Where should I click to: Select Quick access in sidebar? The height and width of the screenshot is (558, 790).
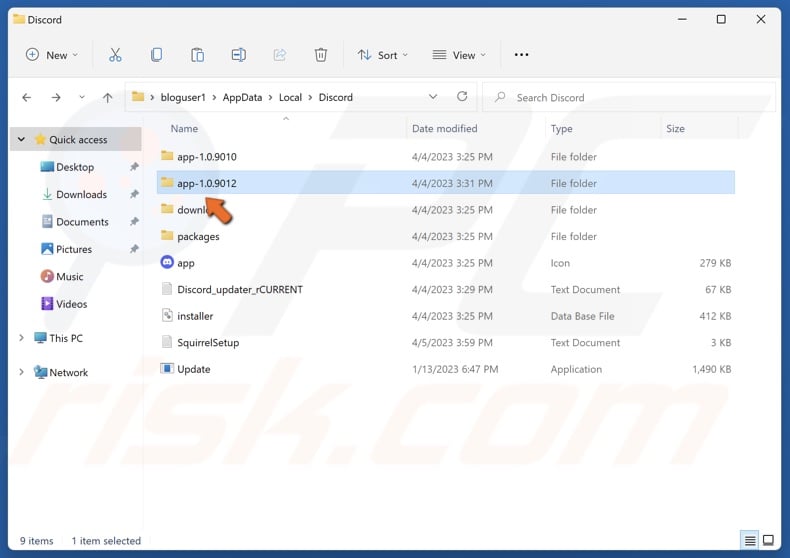pyautogui.click(x=78, y=140)
